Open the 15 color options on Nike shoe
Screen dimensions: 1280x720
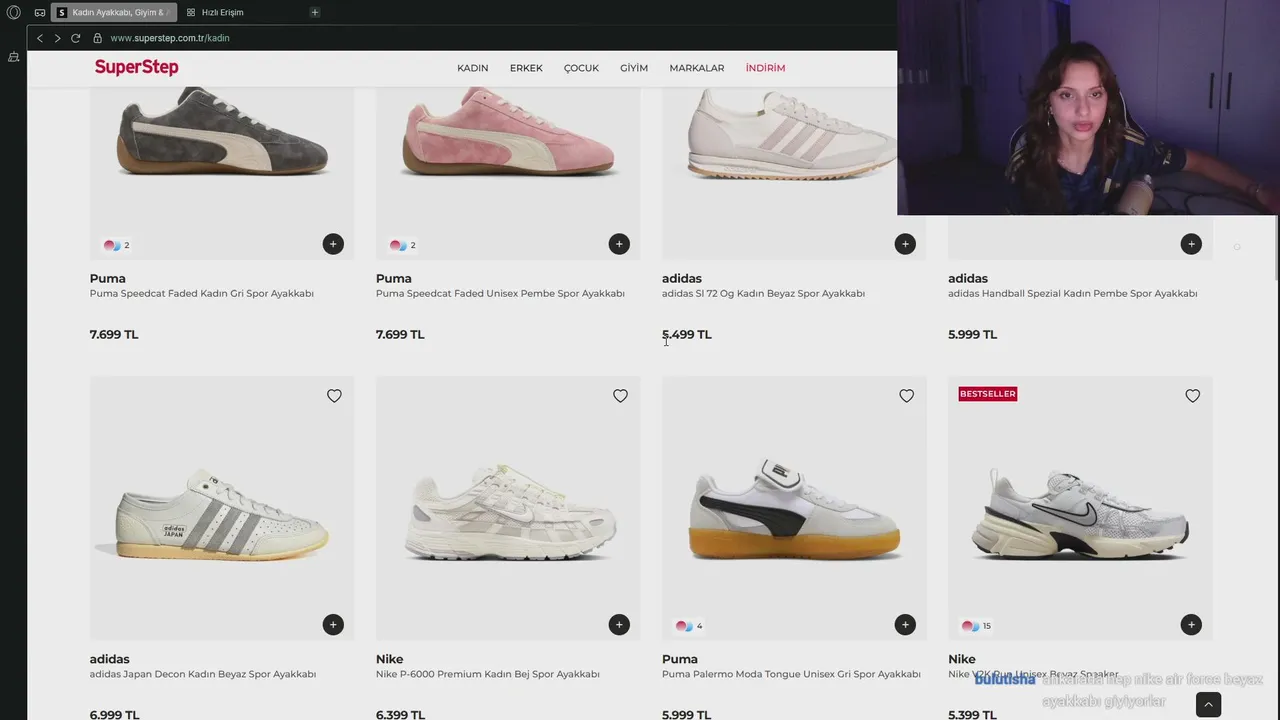click(976, 626)
